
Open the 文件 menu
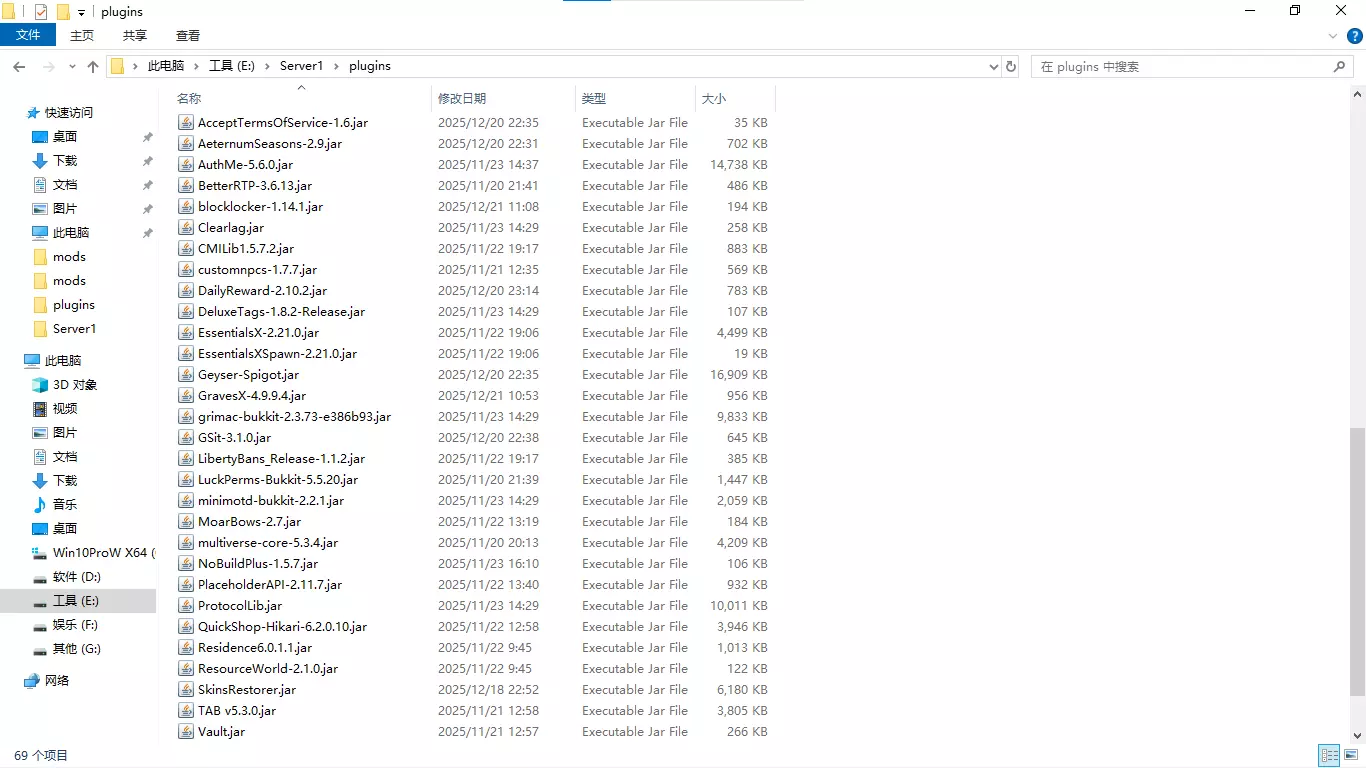click(28, 35)
